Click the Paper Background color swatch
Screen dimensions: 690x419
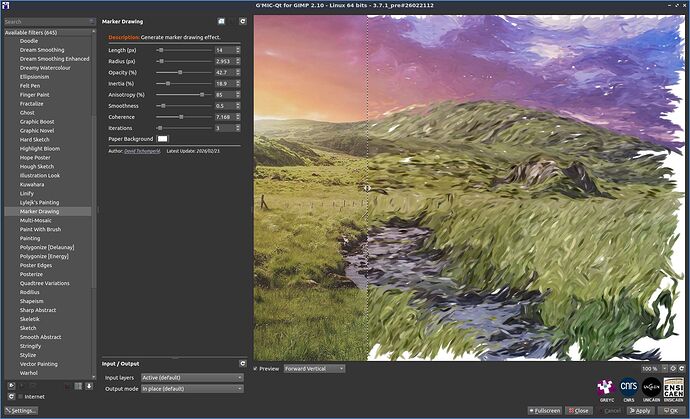pyautogui.click(x=162, y=138)
